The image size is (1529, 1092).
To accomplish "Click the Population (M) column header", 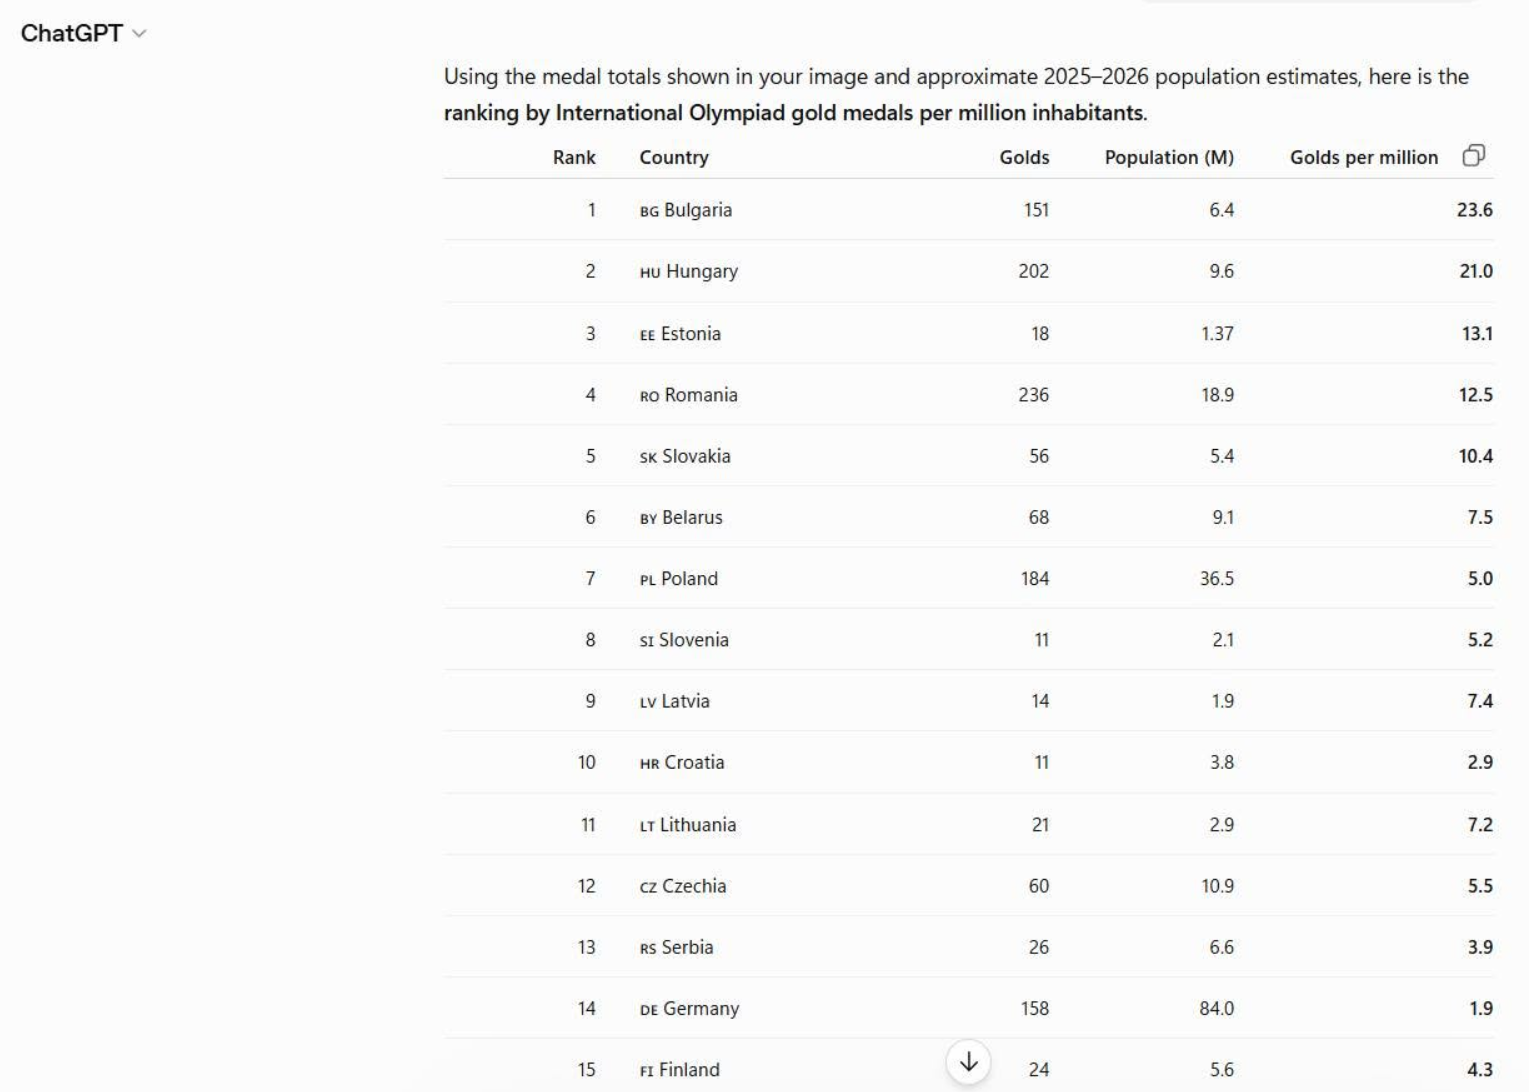I will tap(1169, 157).
